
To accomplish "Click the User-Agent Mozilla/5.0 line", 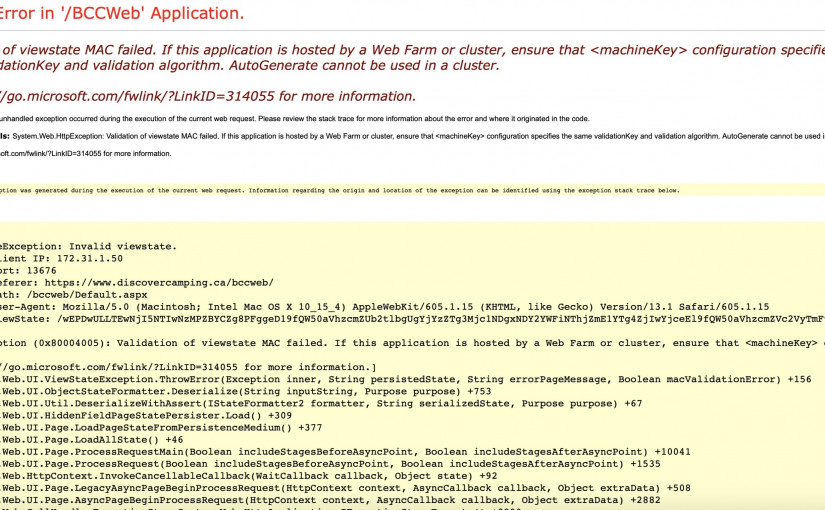I will click(x=385, y=306).
